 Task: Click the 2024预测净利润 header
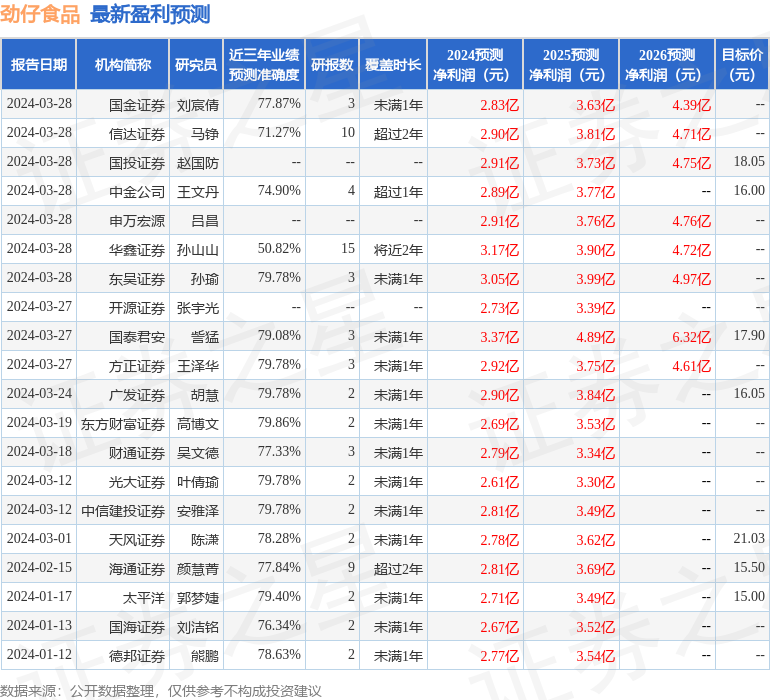point(475,64)
